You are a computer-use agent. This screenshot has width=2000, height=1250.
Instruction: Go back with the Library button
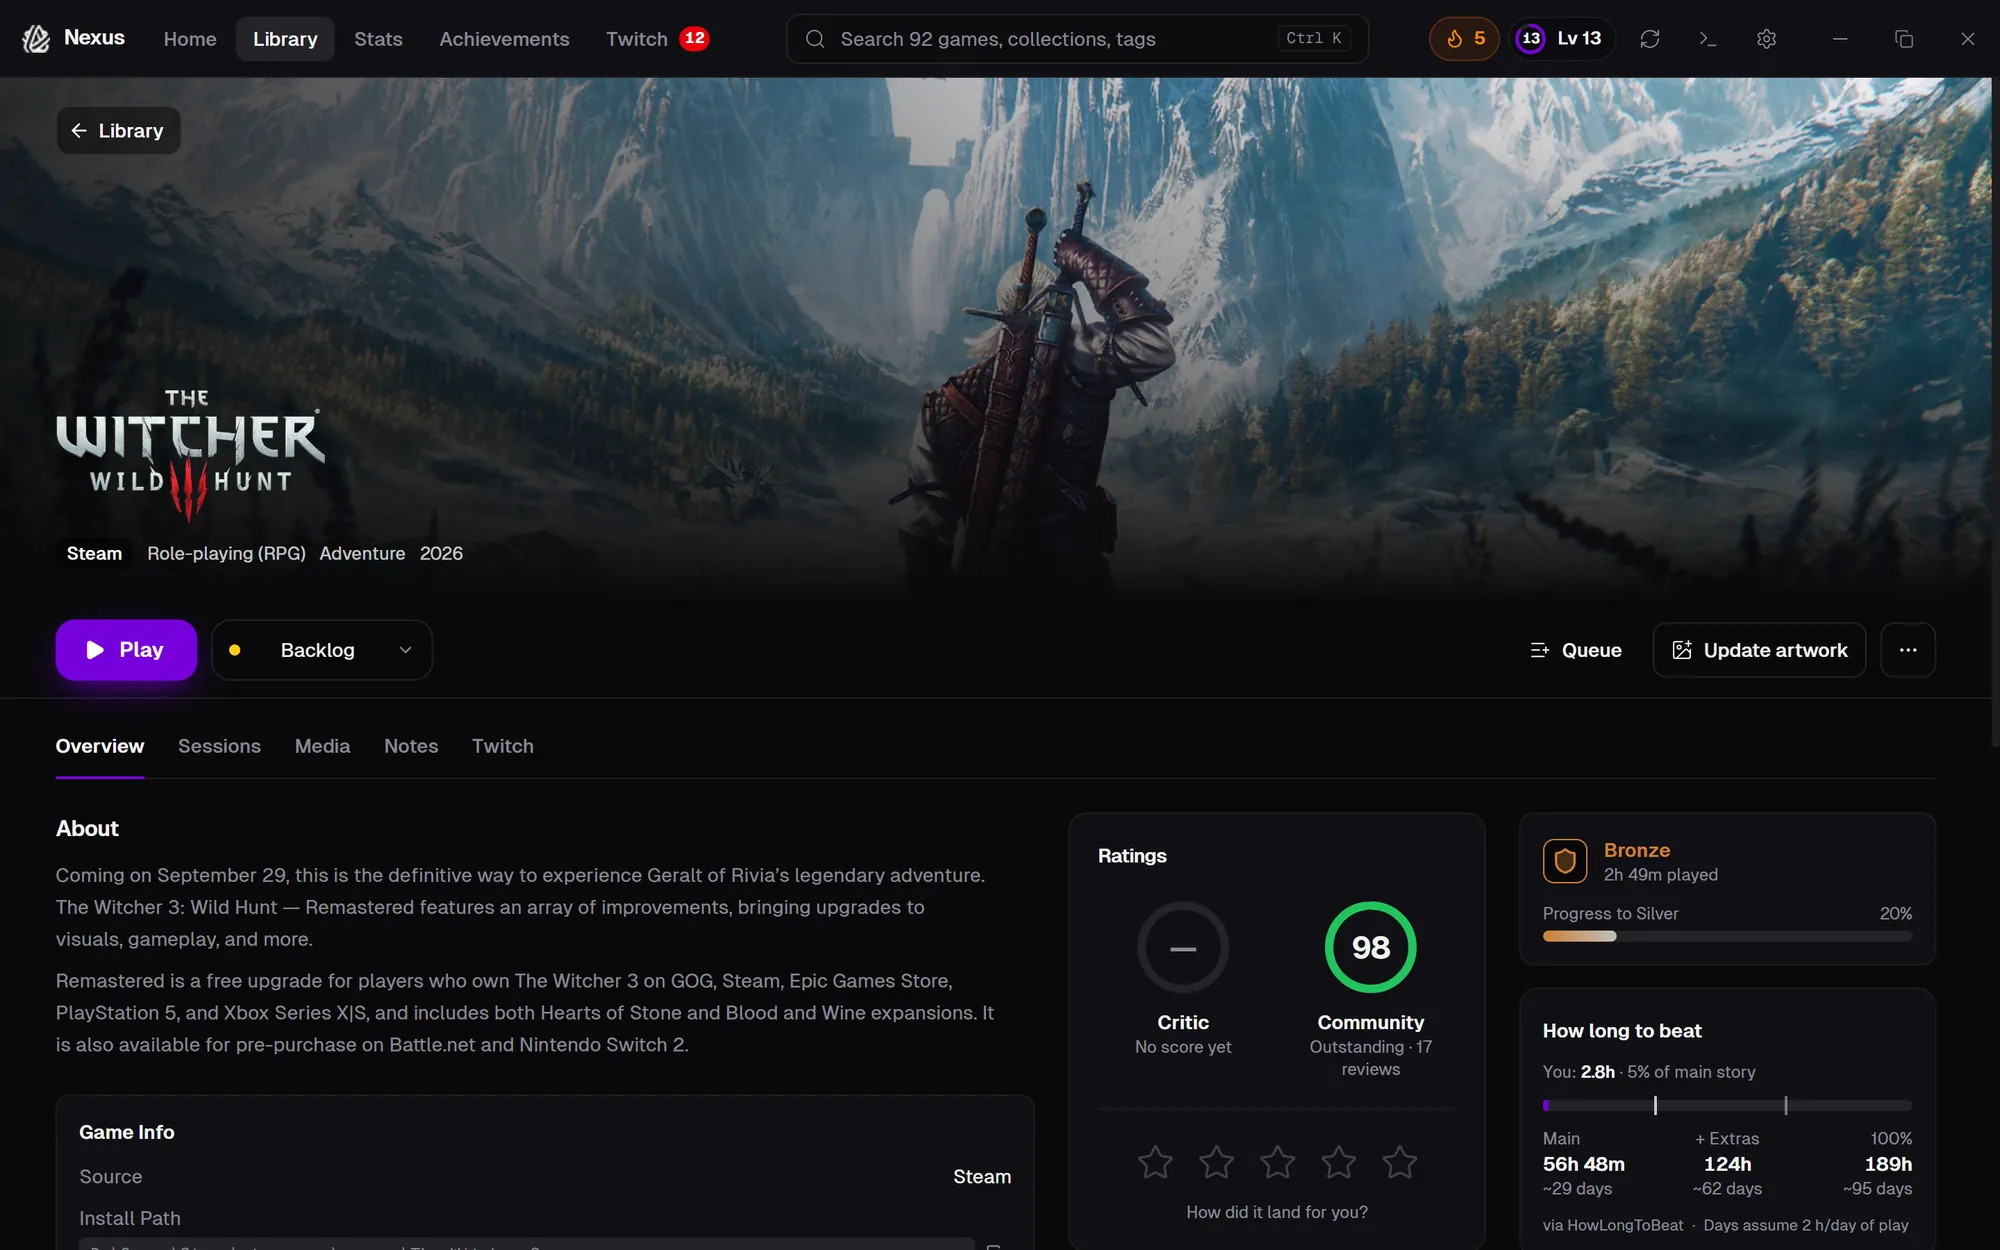[x=118, y=131]
